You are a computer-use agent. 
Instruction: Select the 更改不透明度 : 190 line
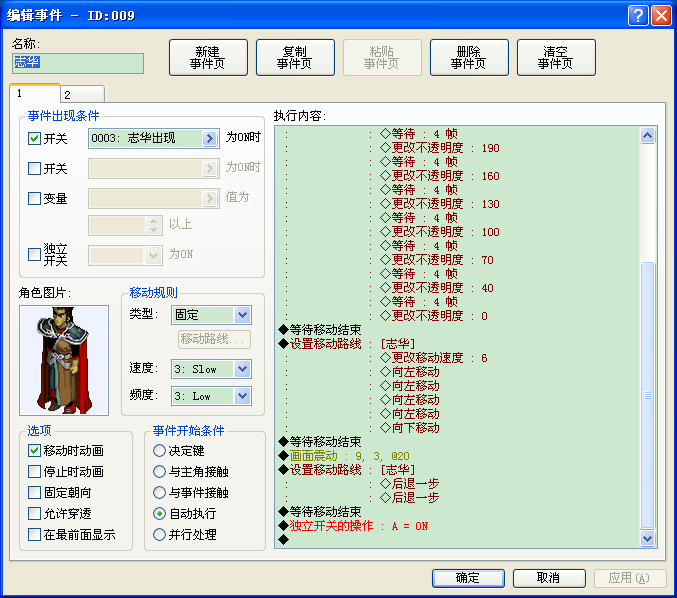[440, 148]
